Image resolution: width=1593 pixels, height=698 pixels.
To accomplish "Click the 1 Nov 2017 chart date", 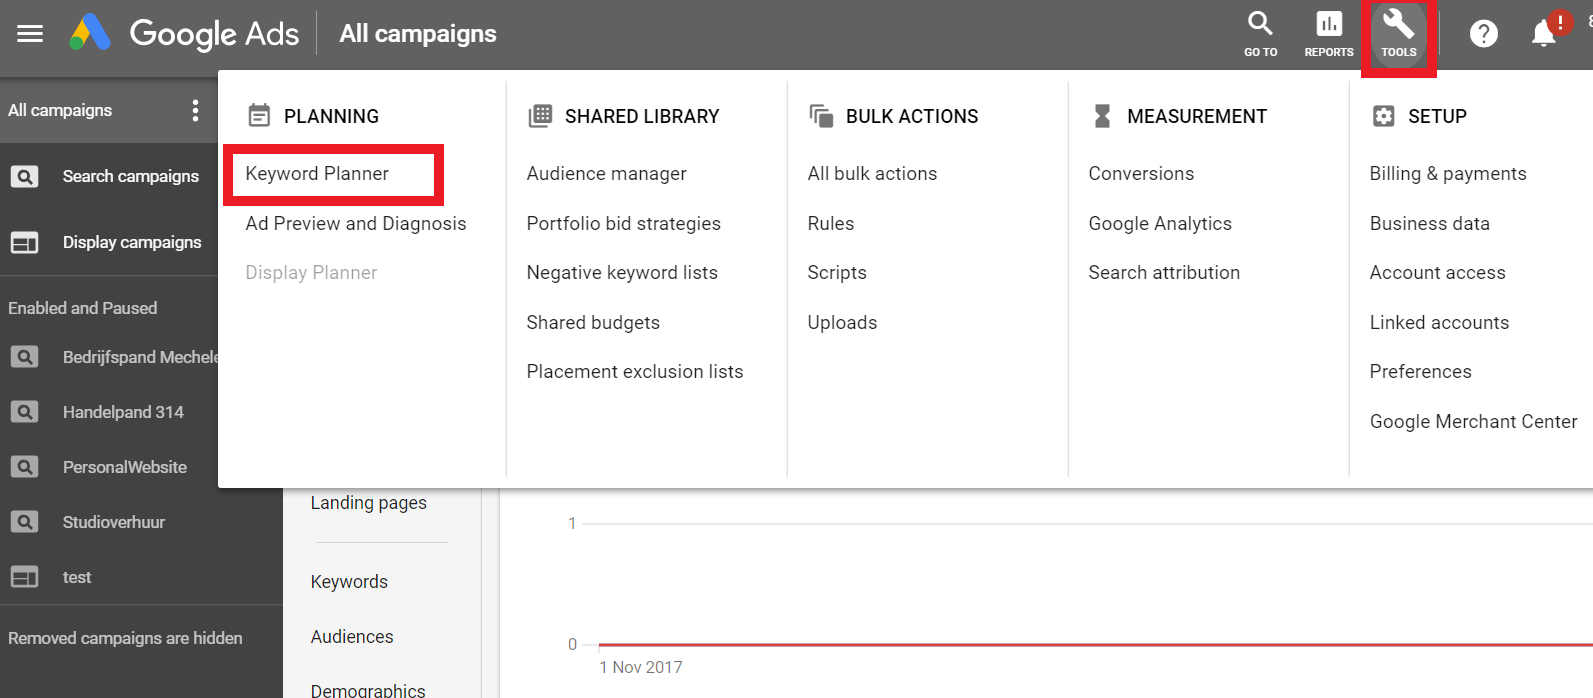I will click(641, 668).
